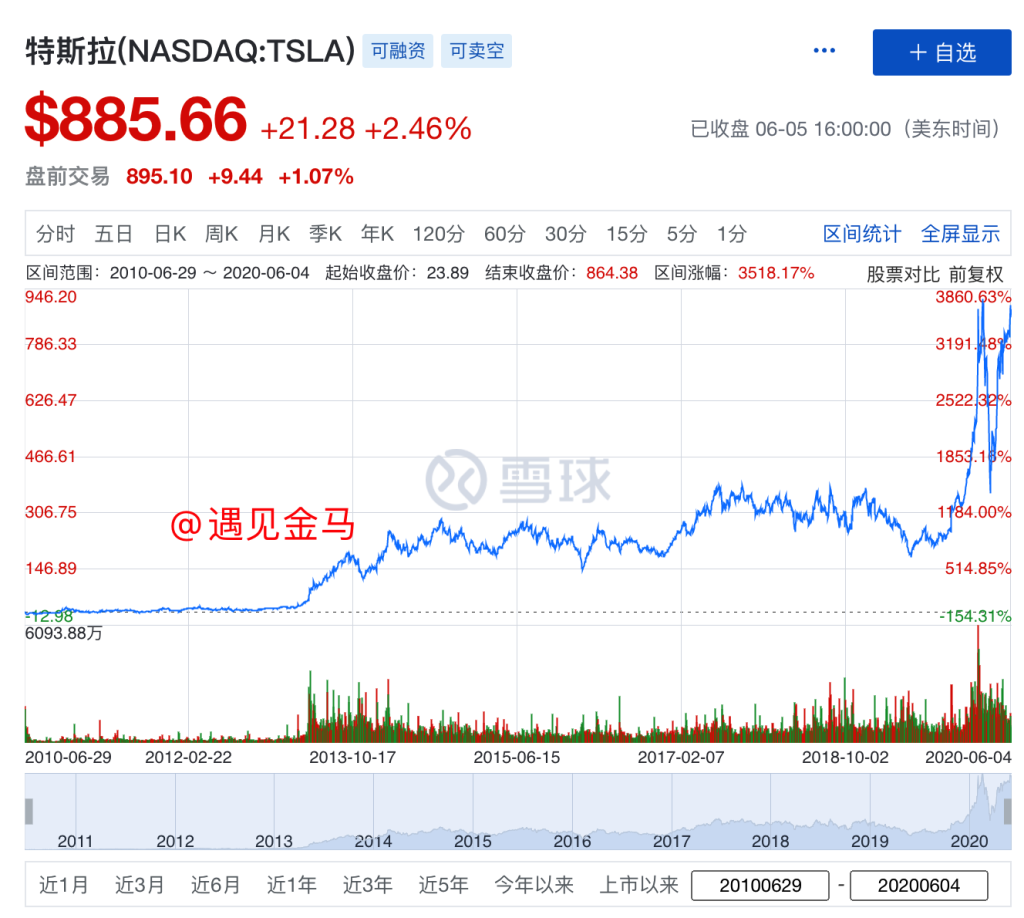Choose the 5分 interval tab
The height and width of the screenshot is (918, 1024).
[682, 234]
